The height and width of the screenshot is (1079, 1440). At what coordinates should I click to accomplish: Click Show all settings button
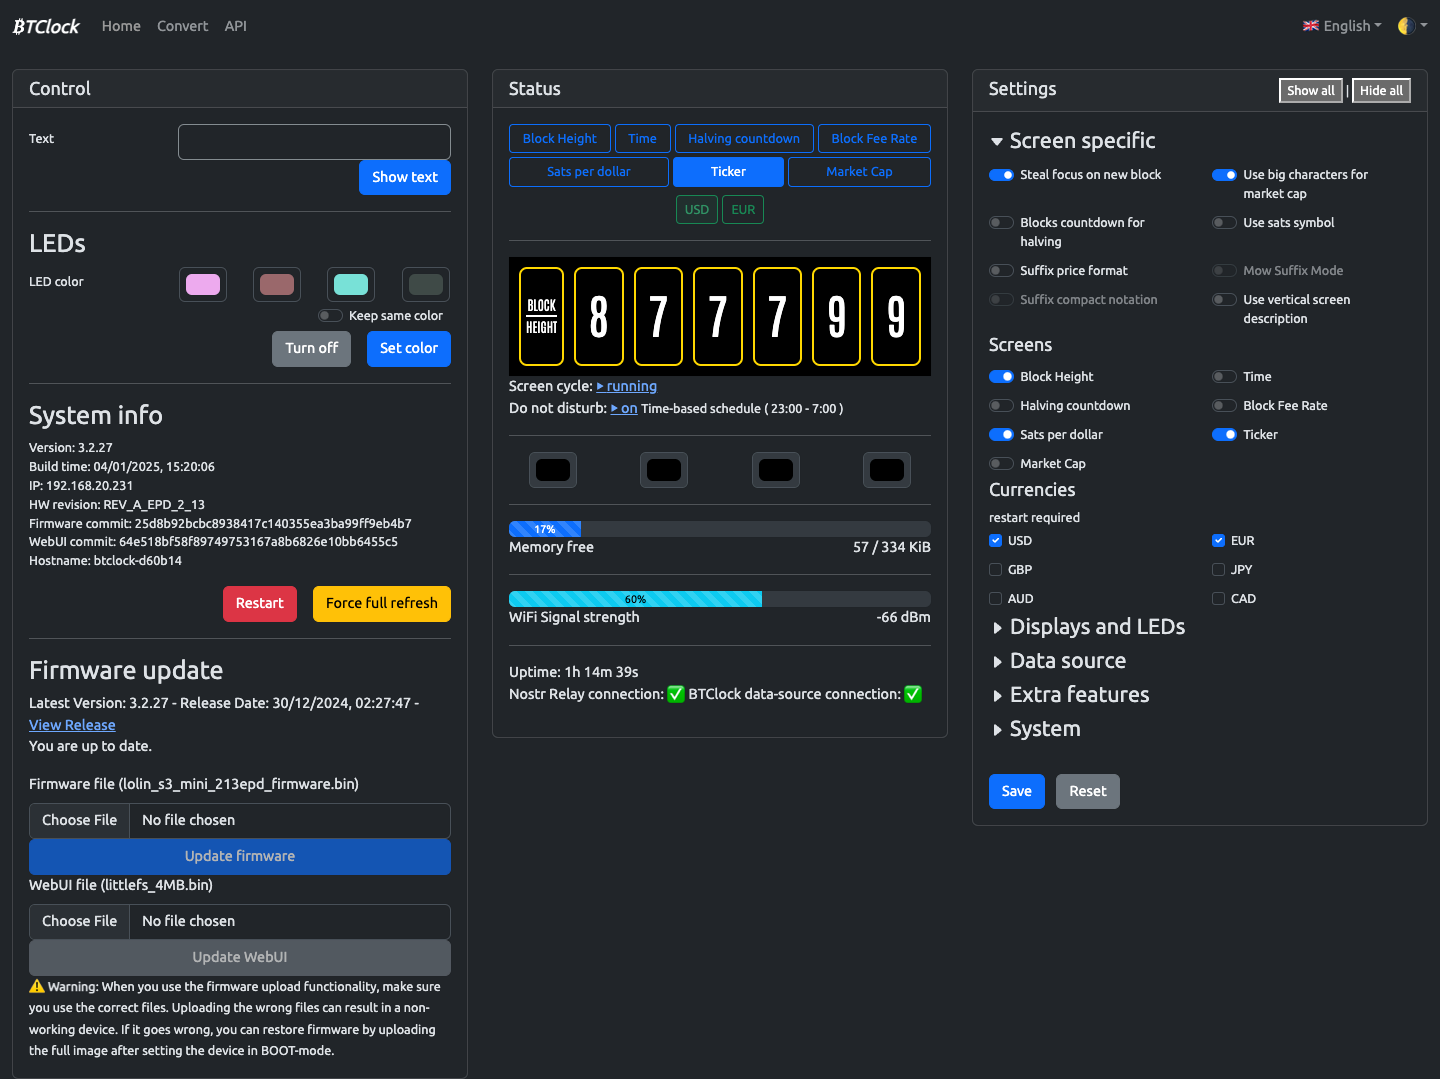tap(1311, 91)
